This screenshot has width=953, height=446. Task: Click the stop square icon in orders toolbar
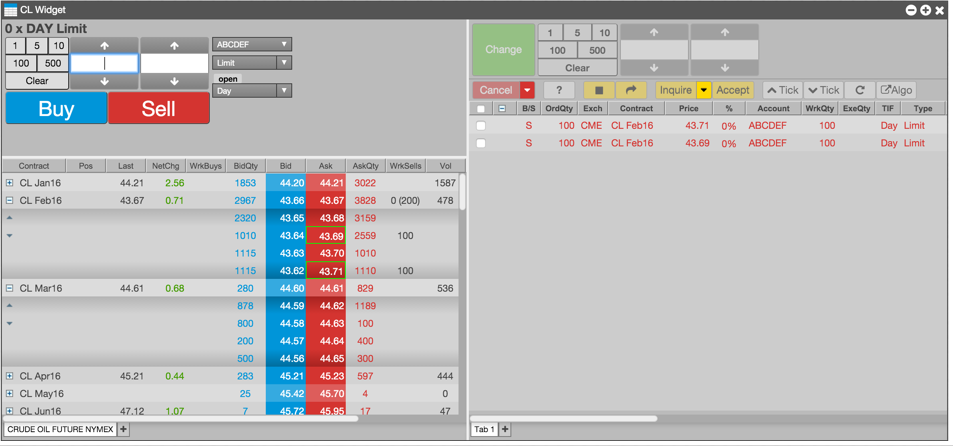tap(599, 90)
